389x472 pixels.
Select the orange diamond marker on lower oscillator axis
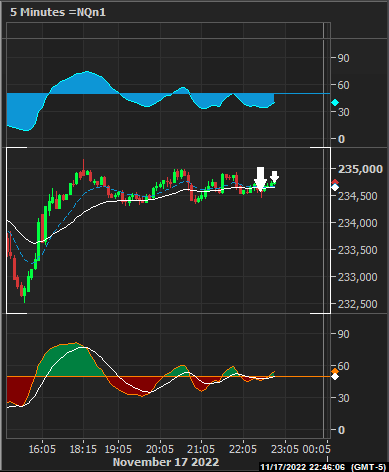click(335, 371)
